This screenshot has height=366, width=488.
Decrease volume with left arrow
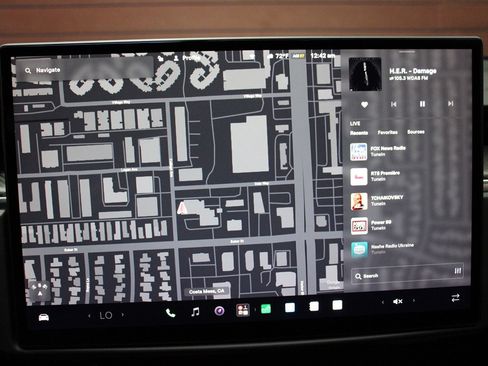point(383,302)
